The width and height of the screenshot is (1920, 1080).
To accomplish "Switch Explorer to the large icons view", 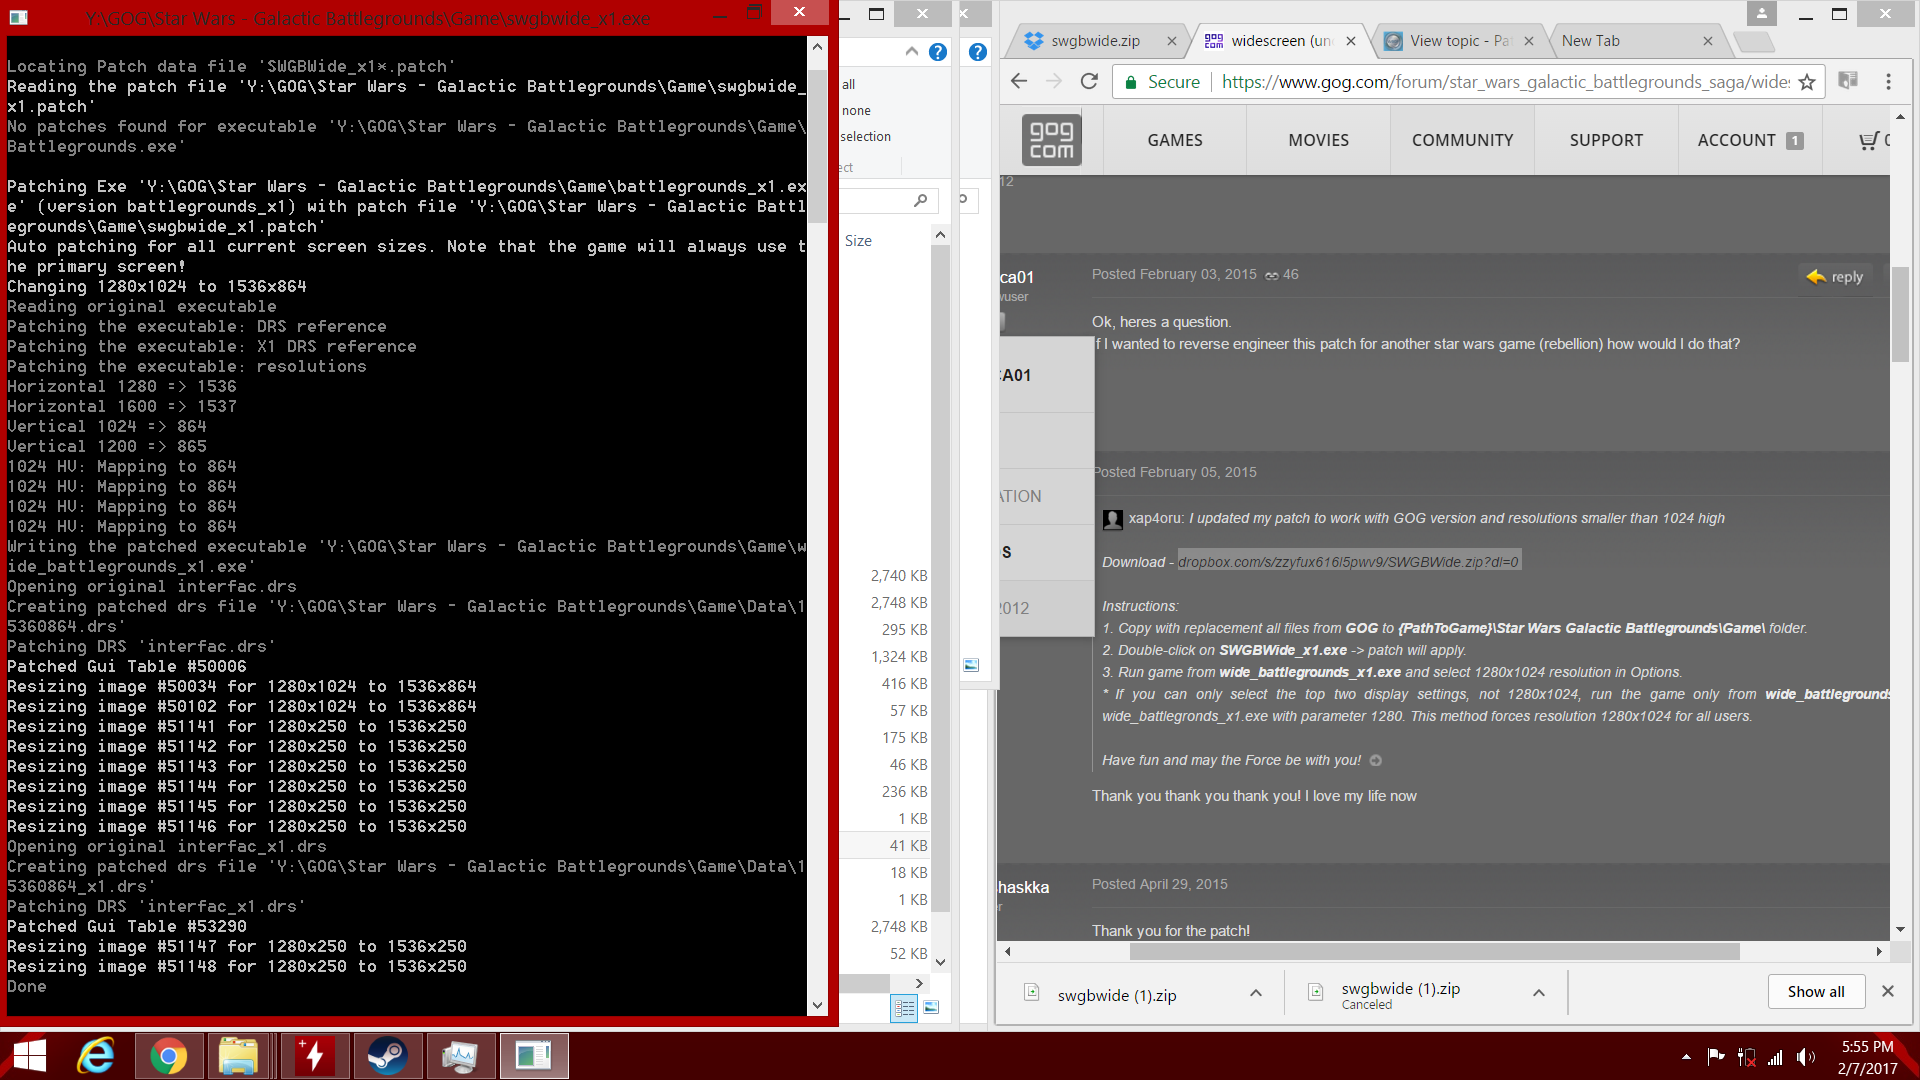I will (x=931, y=1008).
